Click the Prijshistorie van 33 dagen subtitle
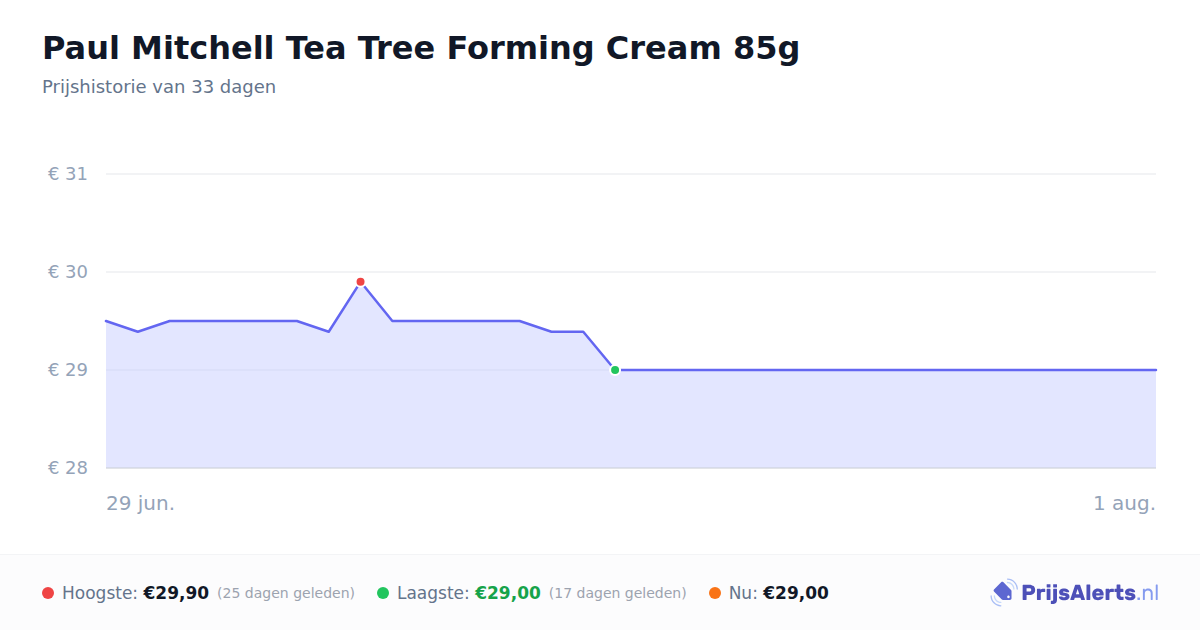 click(159, 87)
